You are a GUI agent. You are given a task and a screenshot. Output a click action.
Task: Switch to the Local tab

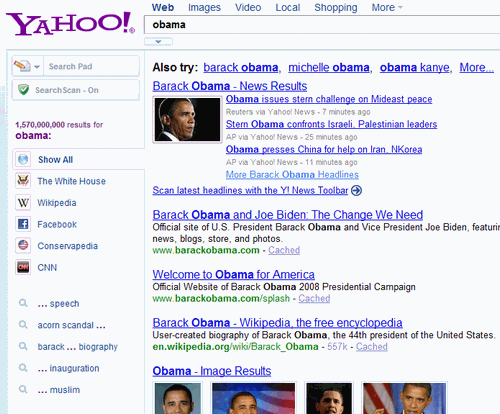(288, 7)
